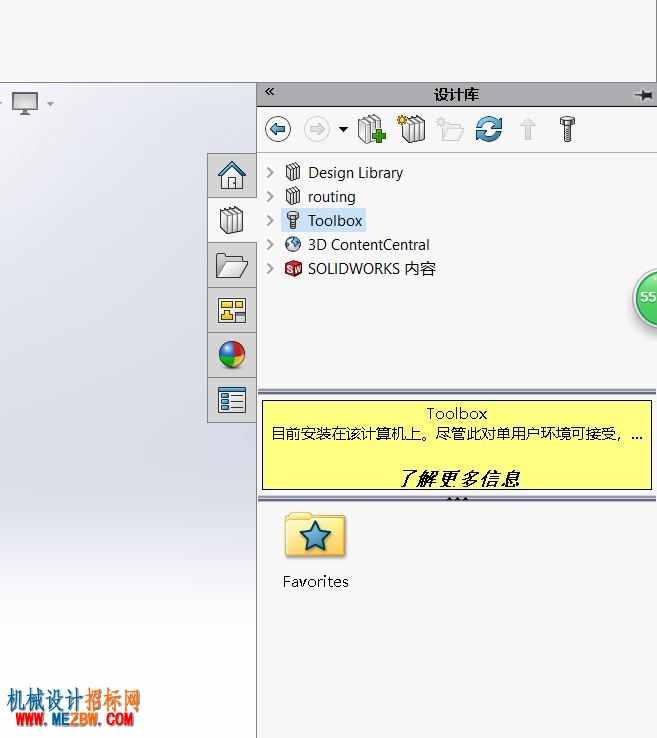Click the 了解更多信息 link

tap(459, 479)
